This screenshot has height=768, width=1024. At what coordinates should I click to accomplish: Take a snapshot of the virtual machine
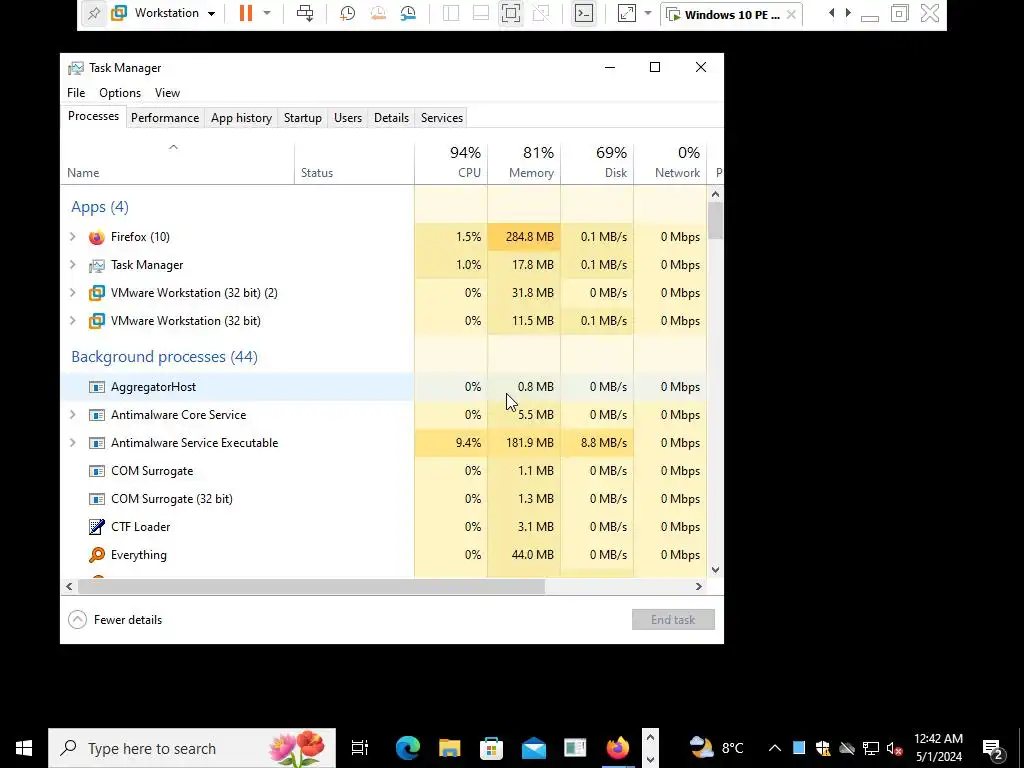tap(347, 13)
